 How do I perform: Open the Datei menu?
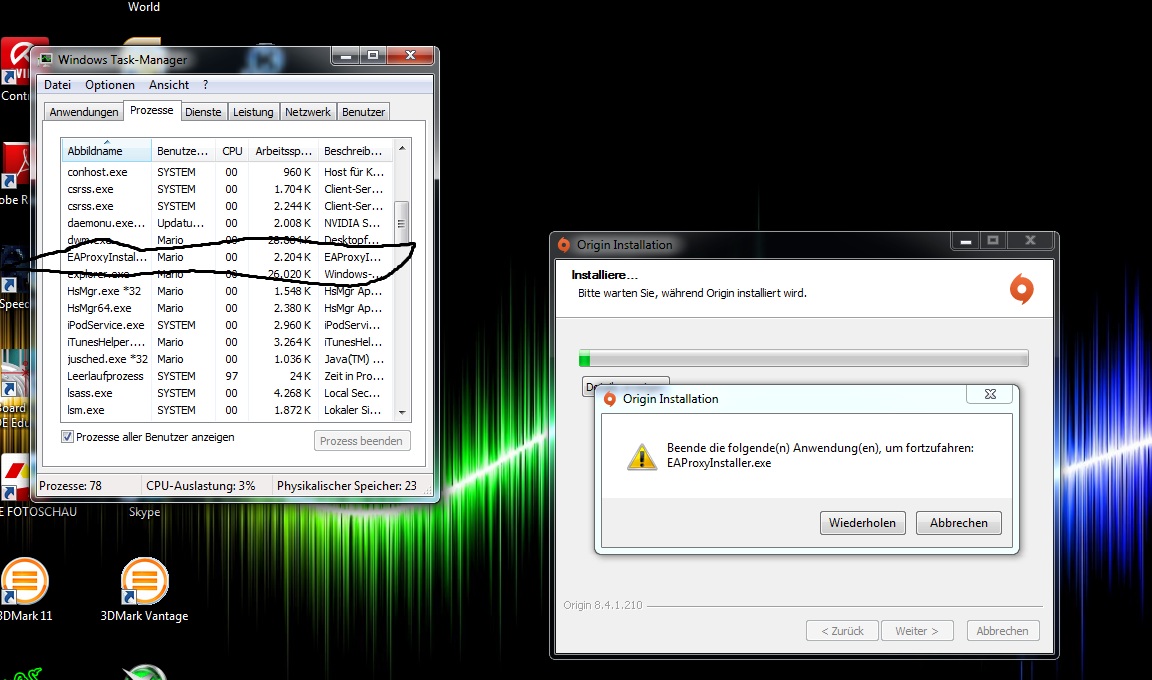tap(57, 84)
